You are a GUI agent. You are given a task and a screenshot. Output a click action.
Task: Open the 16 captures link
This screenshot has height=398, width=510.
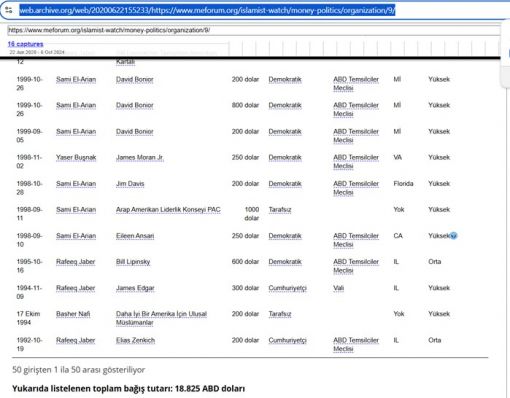pos(26,44)
